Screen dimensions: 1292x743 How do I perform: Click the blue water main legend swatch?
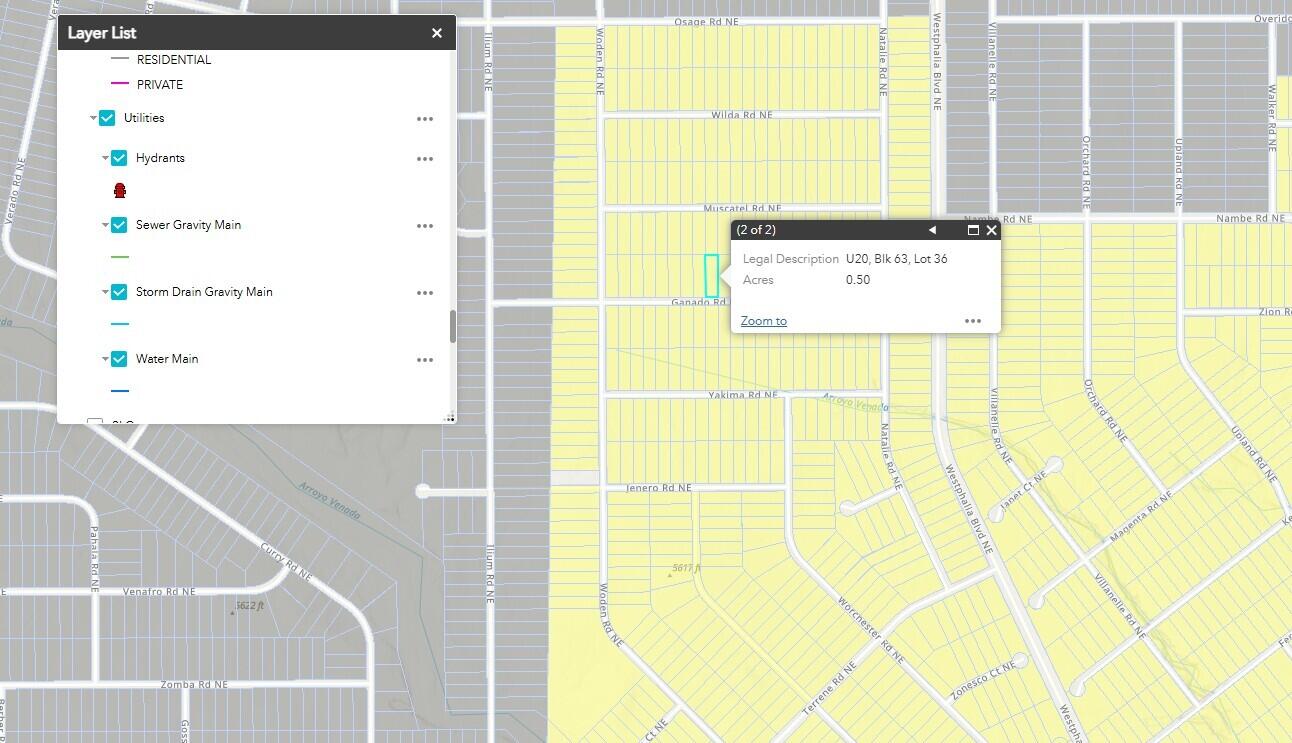pyautogui.click(x=120, y=391)
